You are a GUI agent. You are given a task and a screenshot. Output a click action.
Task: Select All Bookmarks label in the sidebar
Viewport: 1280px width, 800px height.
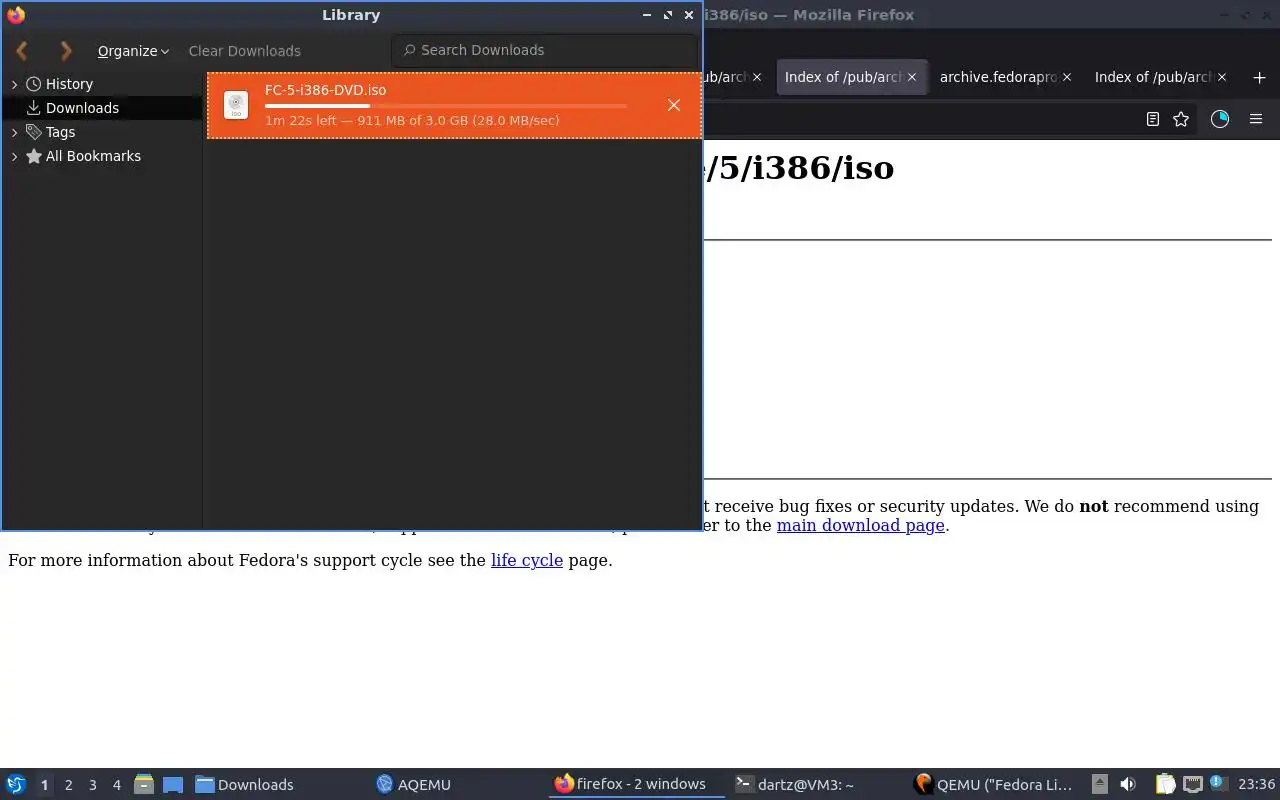93,156
